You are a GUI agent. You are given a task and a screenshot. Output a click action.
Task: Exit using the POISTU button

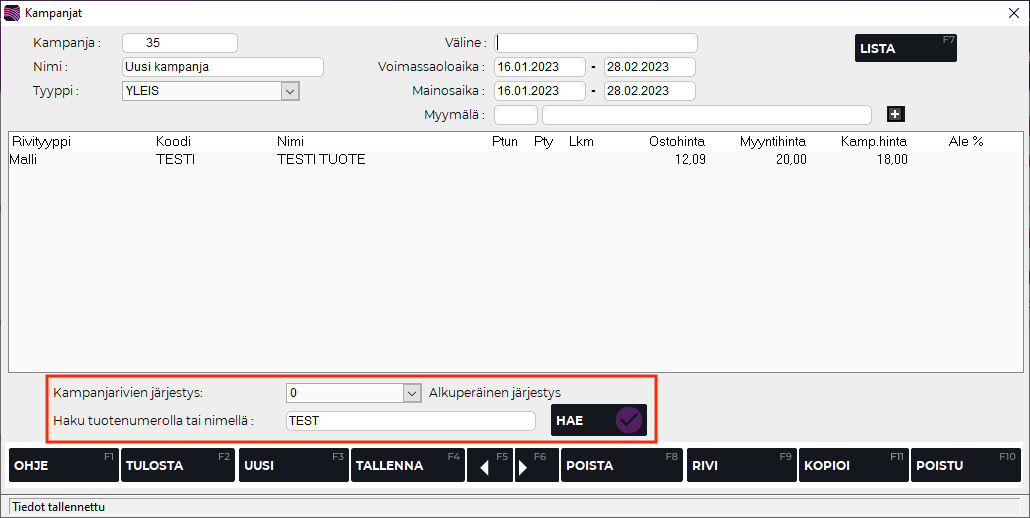(965, 465)
